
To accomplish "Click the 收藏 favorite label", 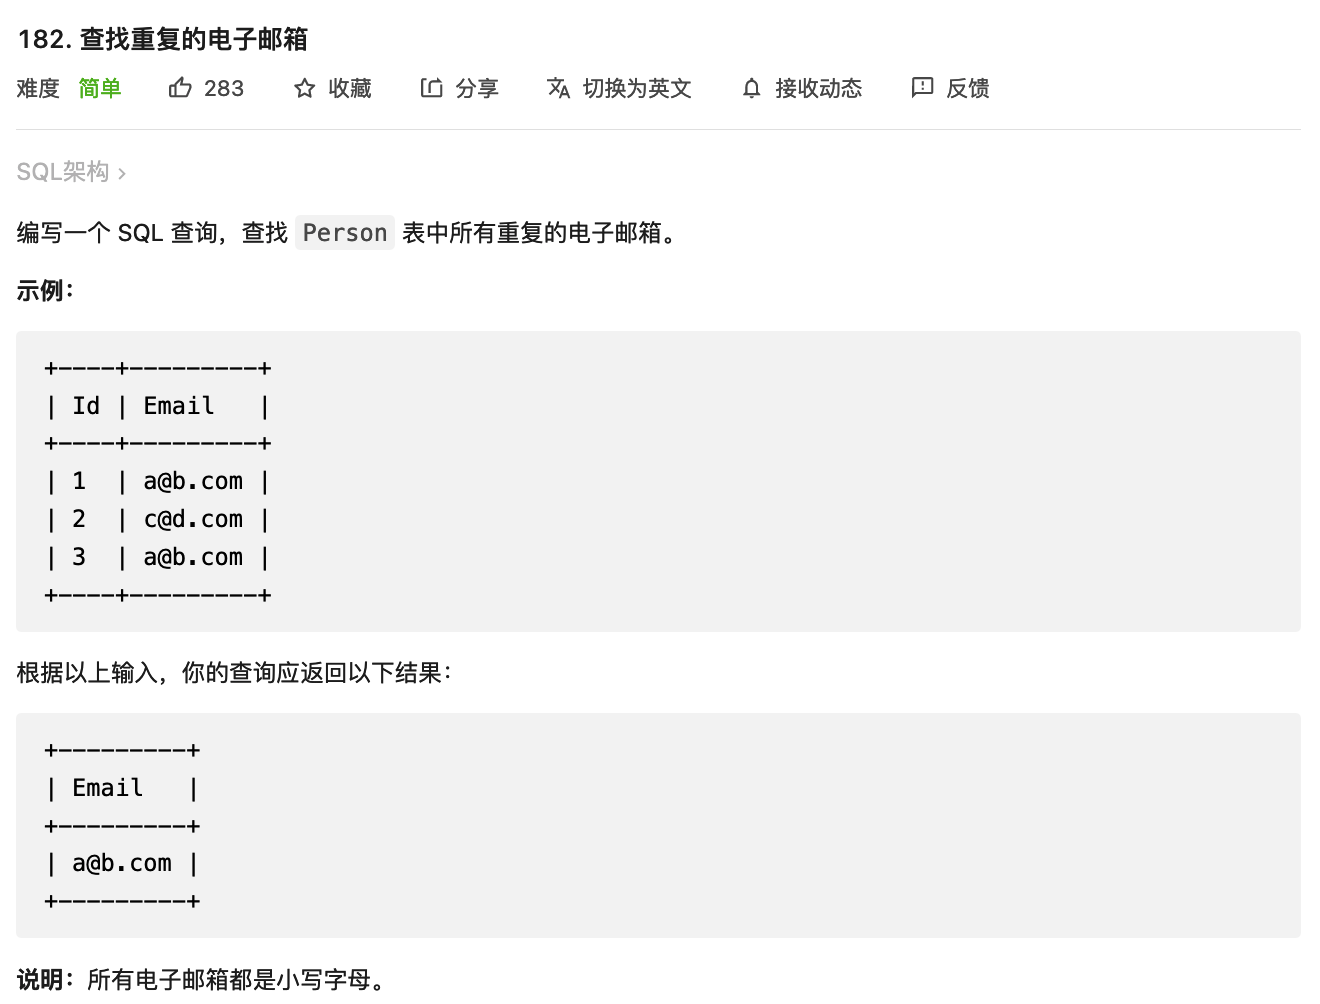I will (x=350, y=89).
